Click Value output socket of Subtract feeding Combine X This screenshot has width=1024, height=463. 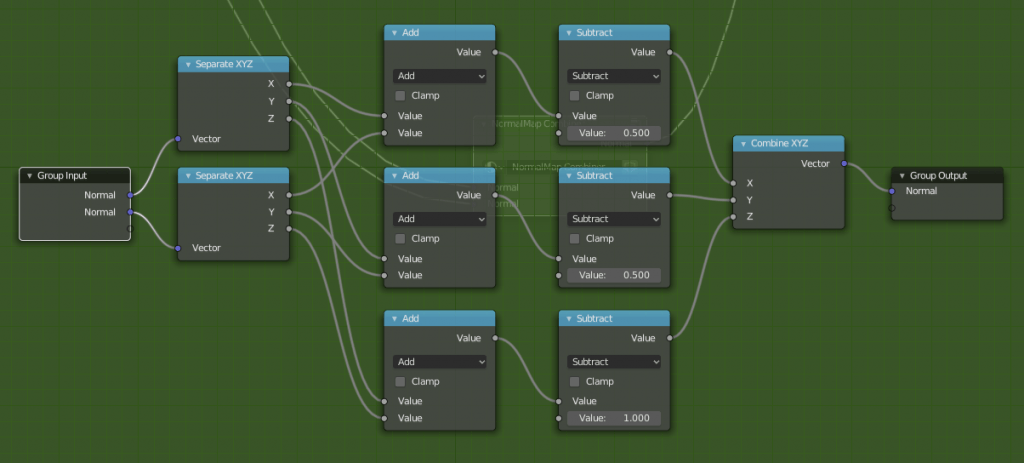tap(669, 52)
